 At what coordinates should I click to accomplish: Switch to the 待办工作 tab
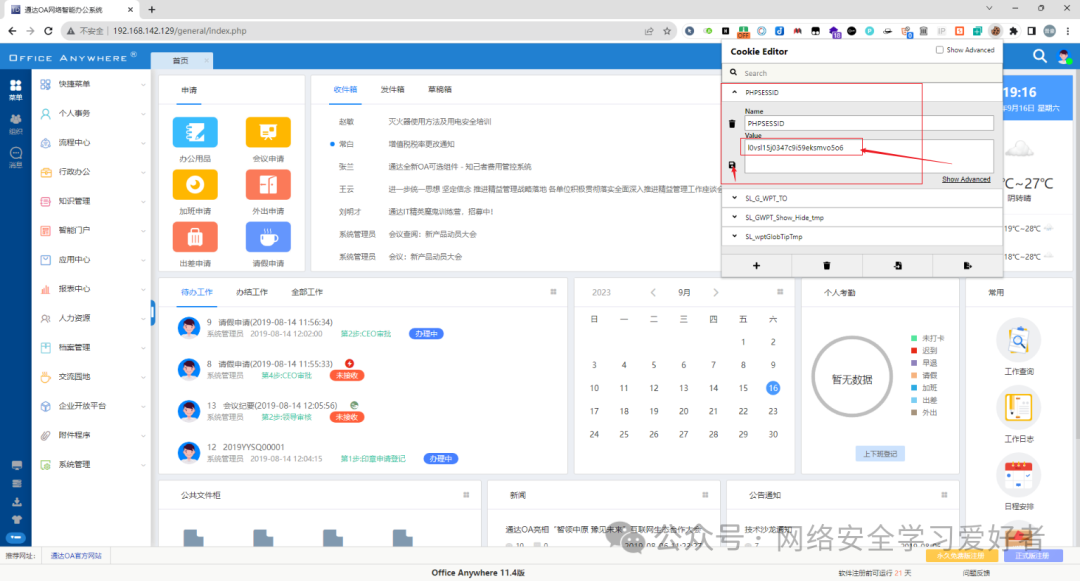196,293
